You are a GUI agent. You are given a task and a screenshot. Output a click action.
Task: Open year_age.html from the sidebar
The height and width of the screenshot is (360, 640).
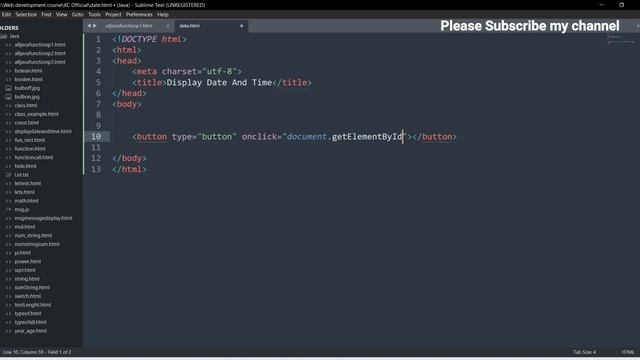(31, 331)
